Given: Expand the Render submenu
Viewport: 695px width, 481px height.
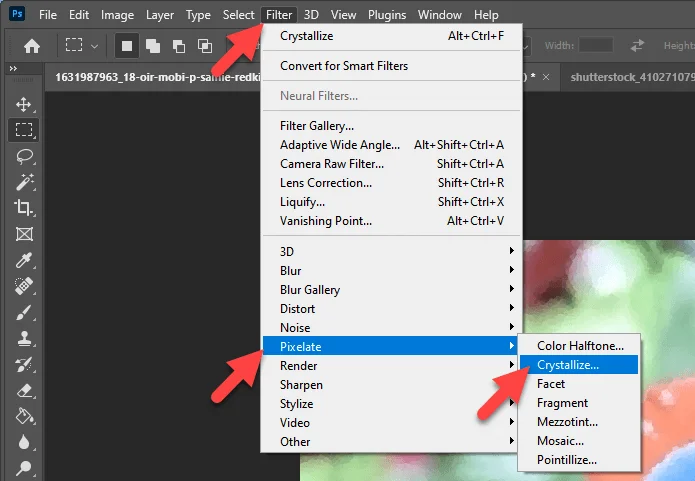Looking at the screenshot, I should point(390,366).
